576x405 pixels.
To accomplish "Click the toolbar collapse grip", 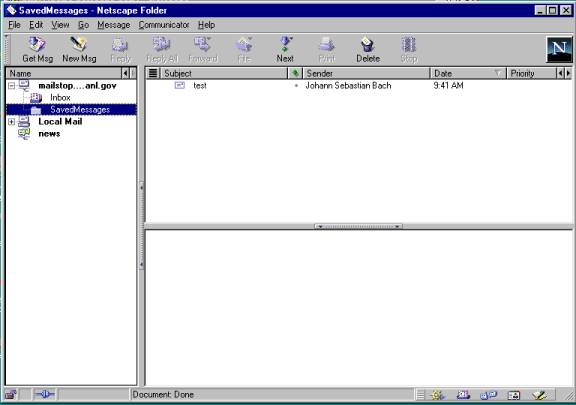I will tap(6, 50).
